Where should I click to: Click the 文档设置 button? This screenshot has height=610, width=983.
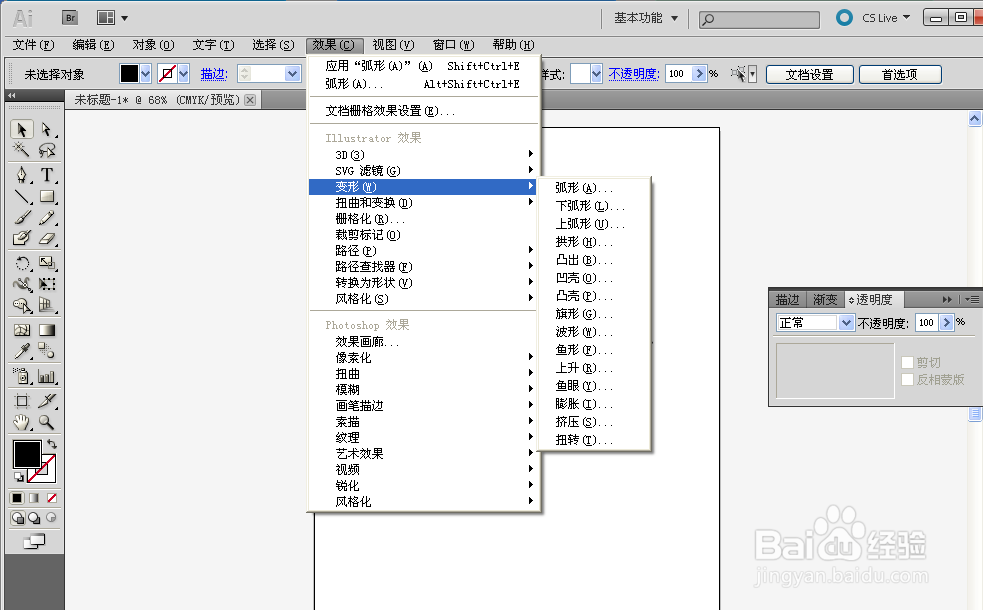click(809, 74)
